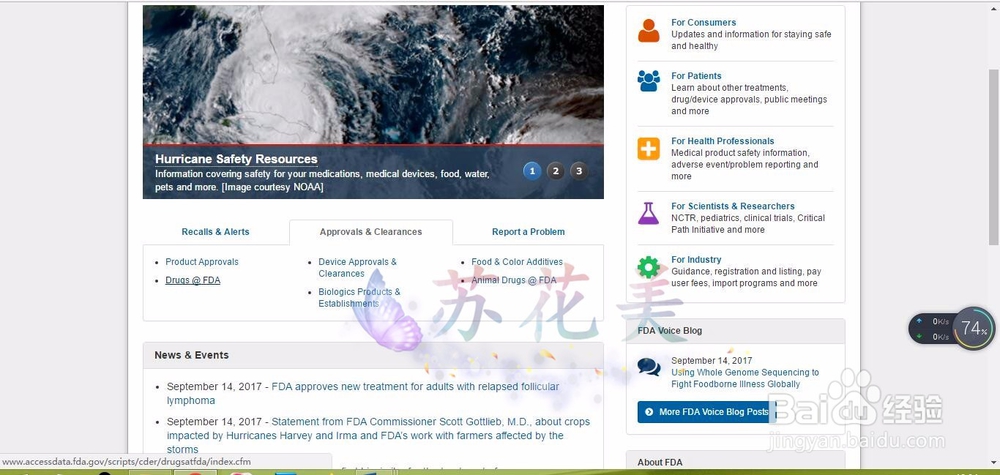Viewport: 1000px width, 475px height.
Task: Open the Drugs @ FDA link
Action: [x=193, y=281]
